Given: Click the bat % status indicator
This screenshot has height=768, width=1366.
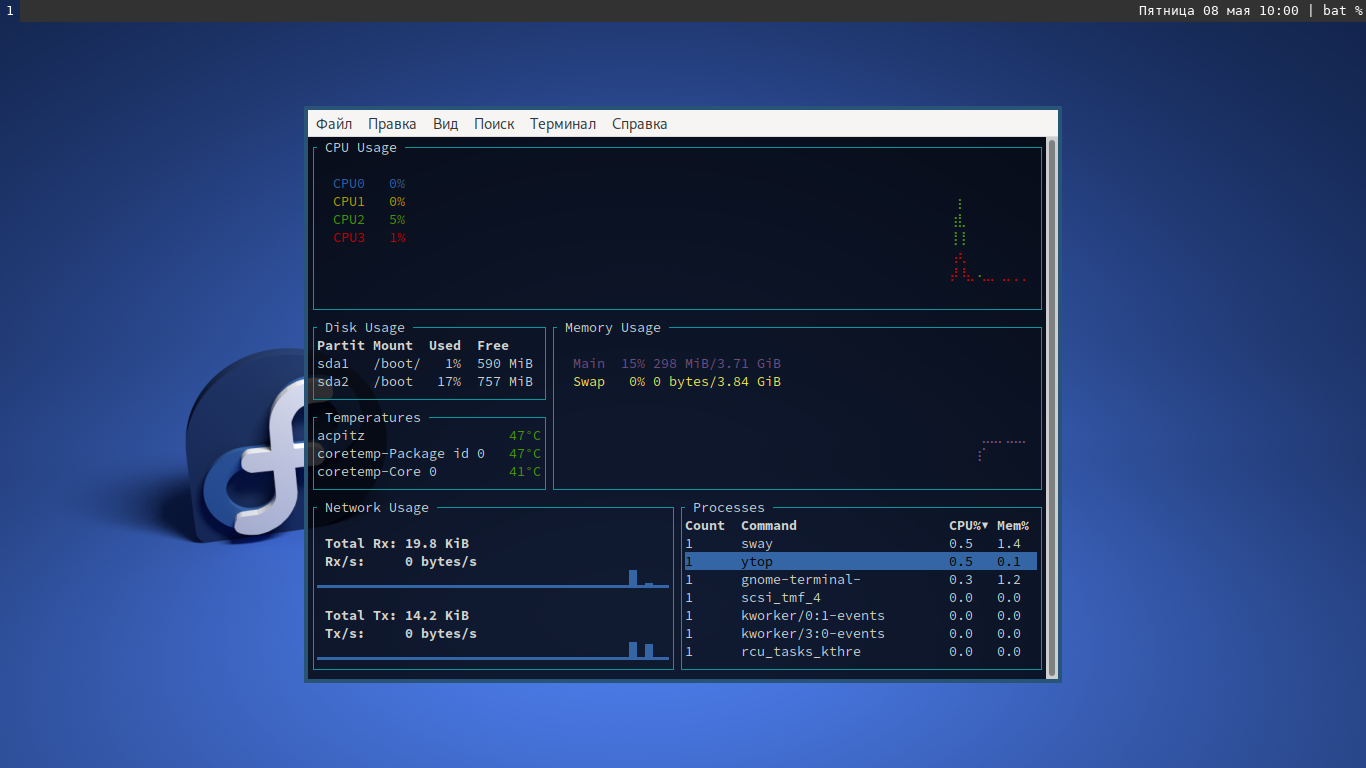Looking at the screenshot, I should click(1343, 10).
